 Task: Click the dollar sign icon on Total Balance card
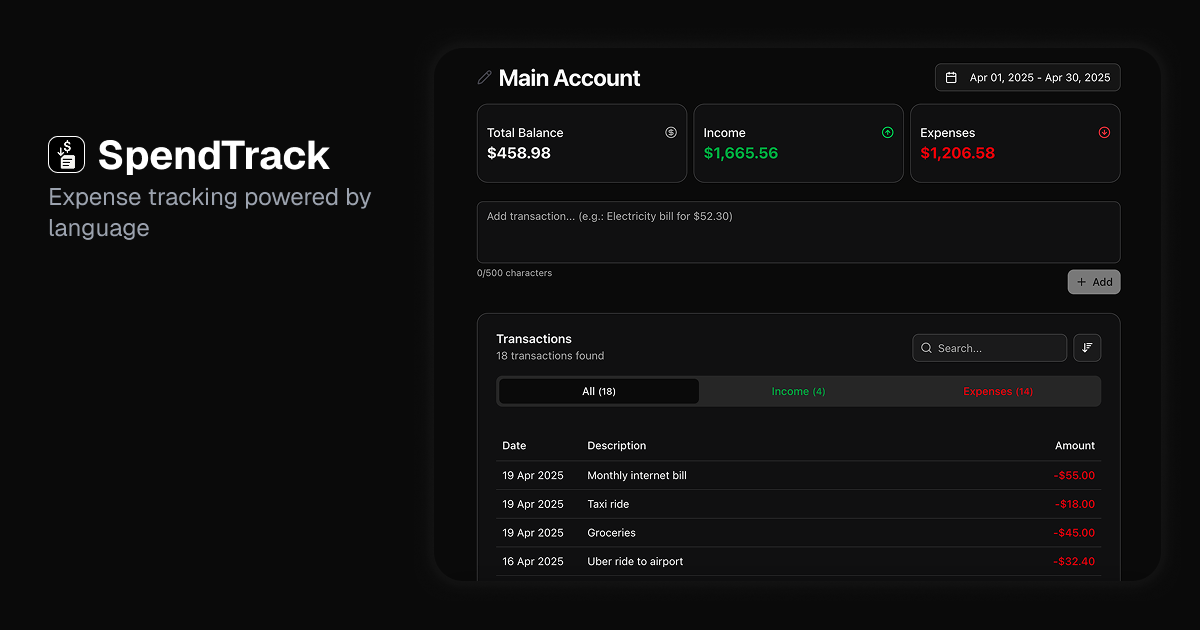671,132
